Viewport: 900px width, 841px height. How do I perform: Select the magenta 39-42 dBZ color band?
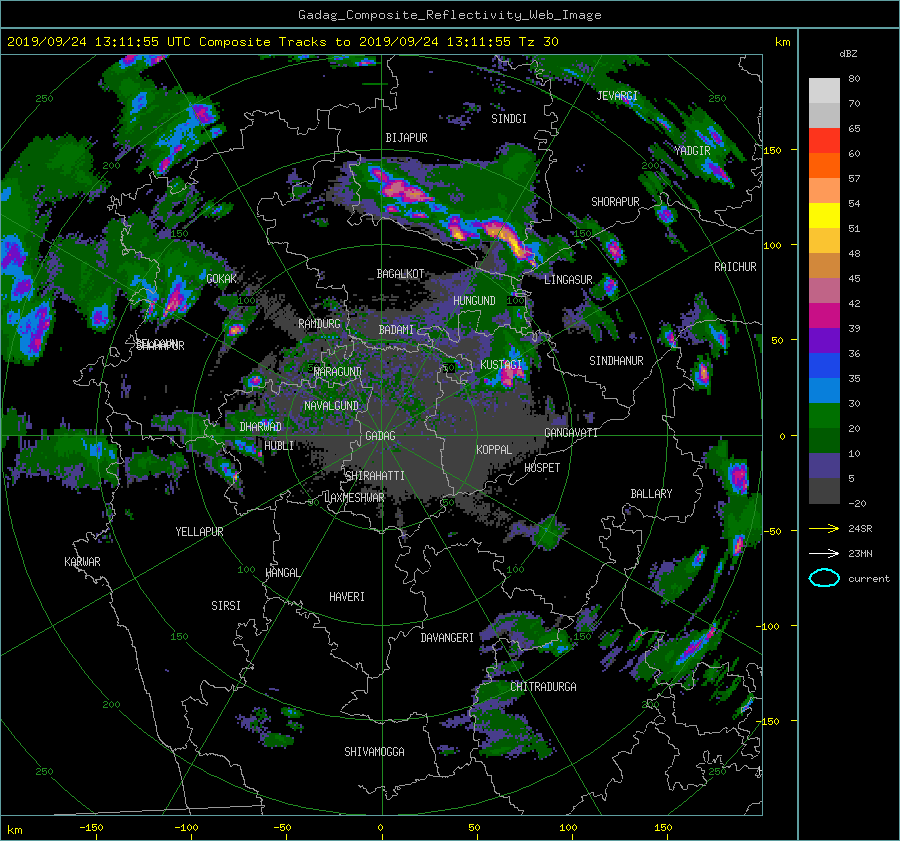pos(824,316)
